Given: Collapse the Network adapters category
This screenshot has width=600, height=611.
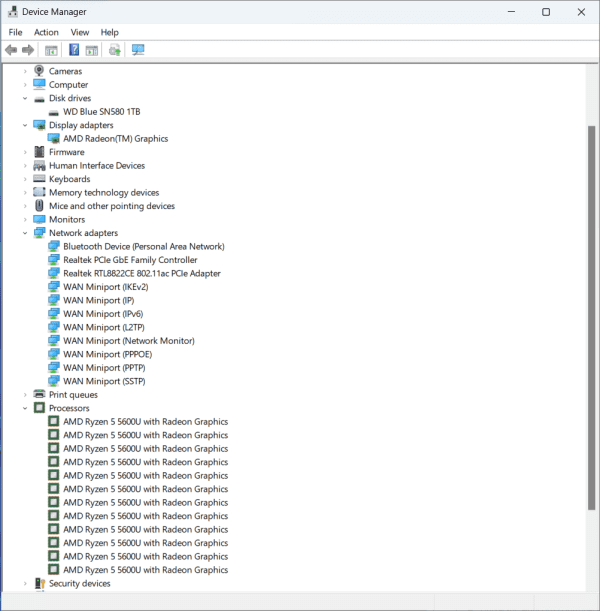Looking at the screenshot, I should coord(25,233).
